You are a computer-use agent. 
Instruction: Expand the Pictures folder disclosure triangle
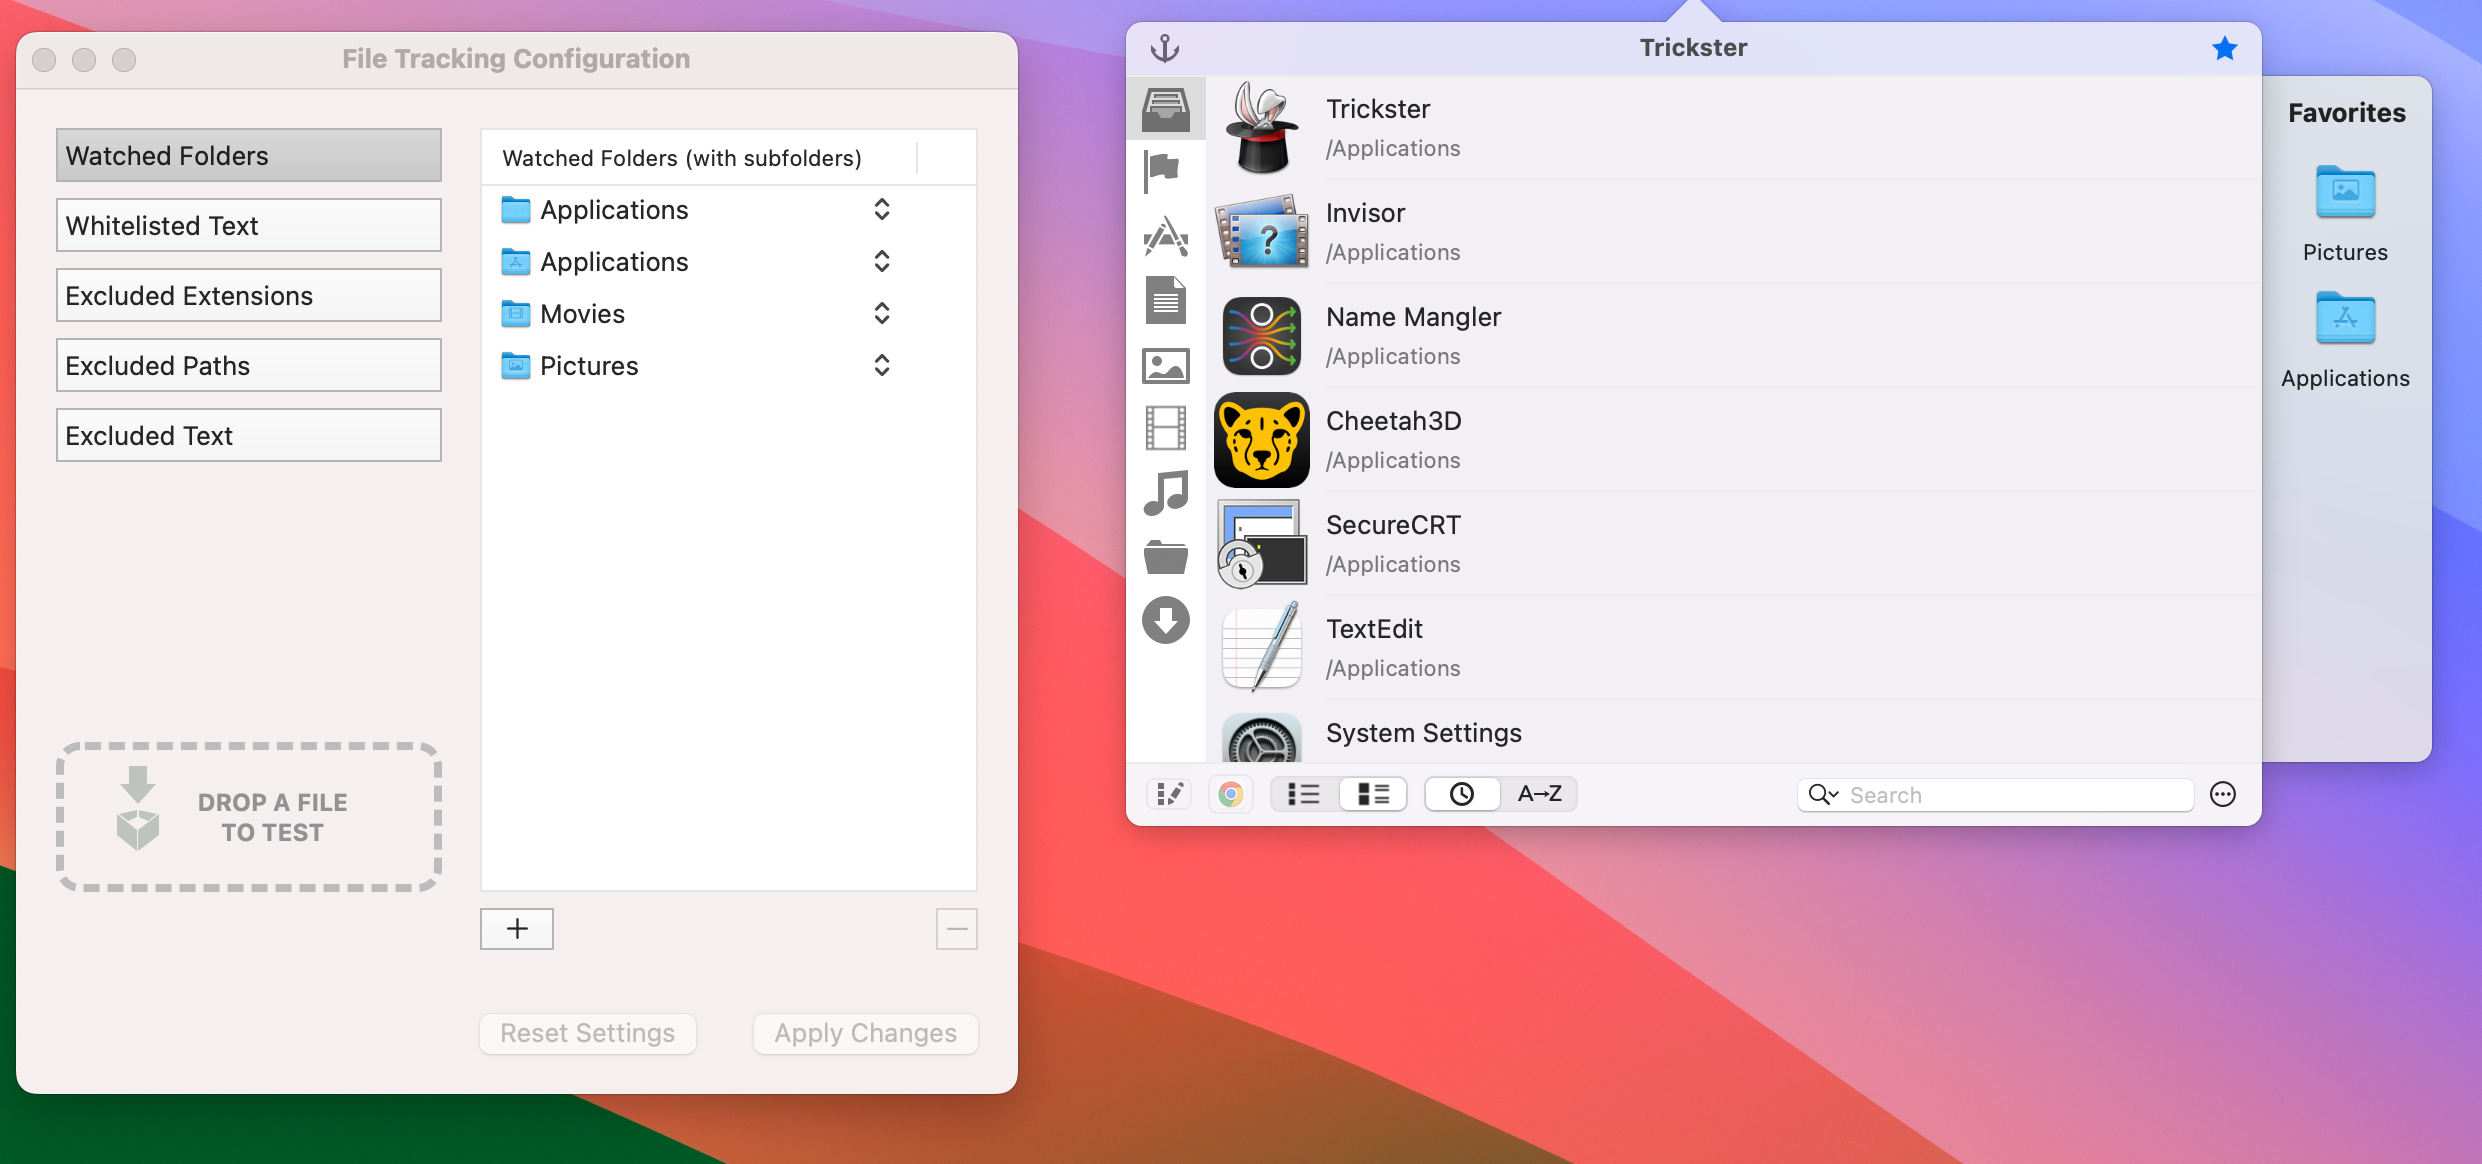coord(882,366)
